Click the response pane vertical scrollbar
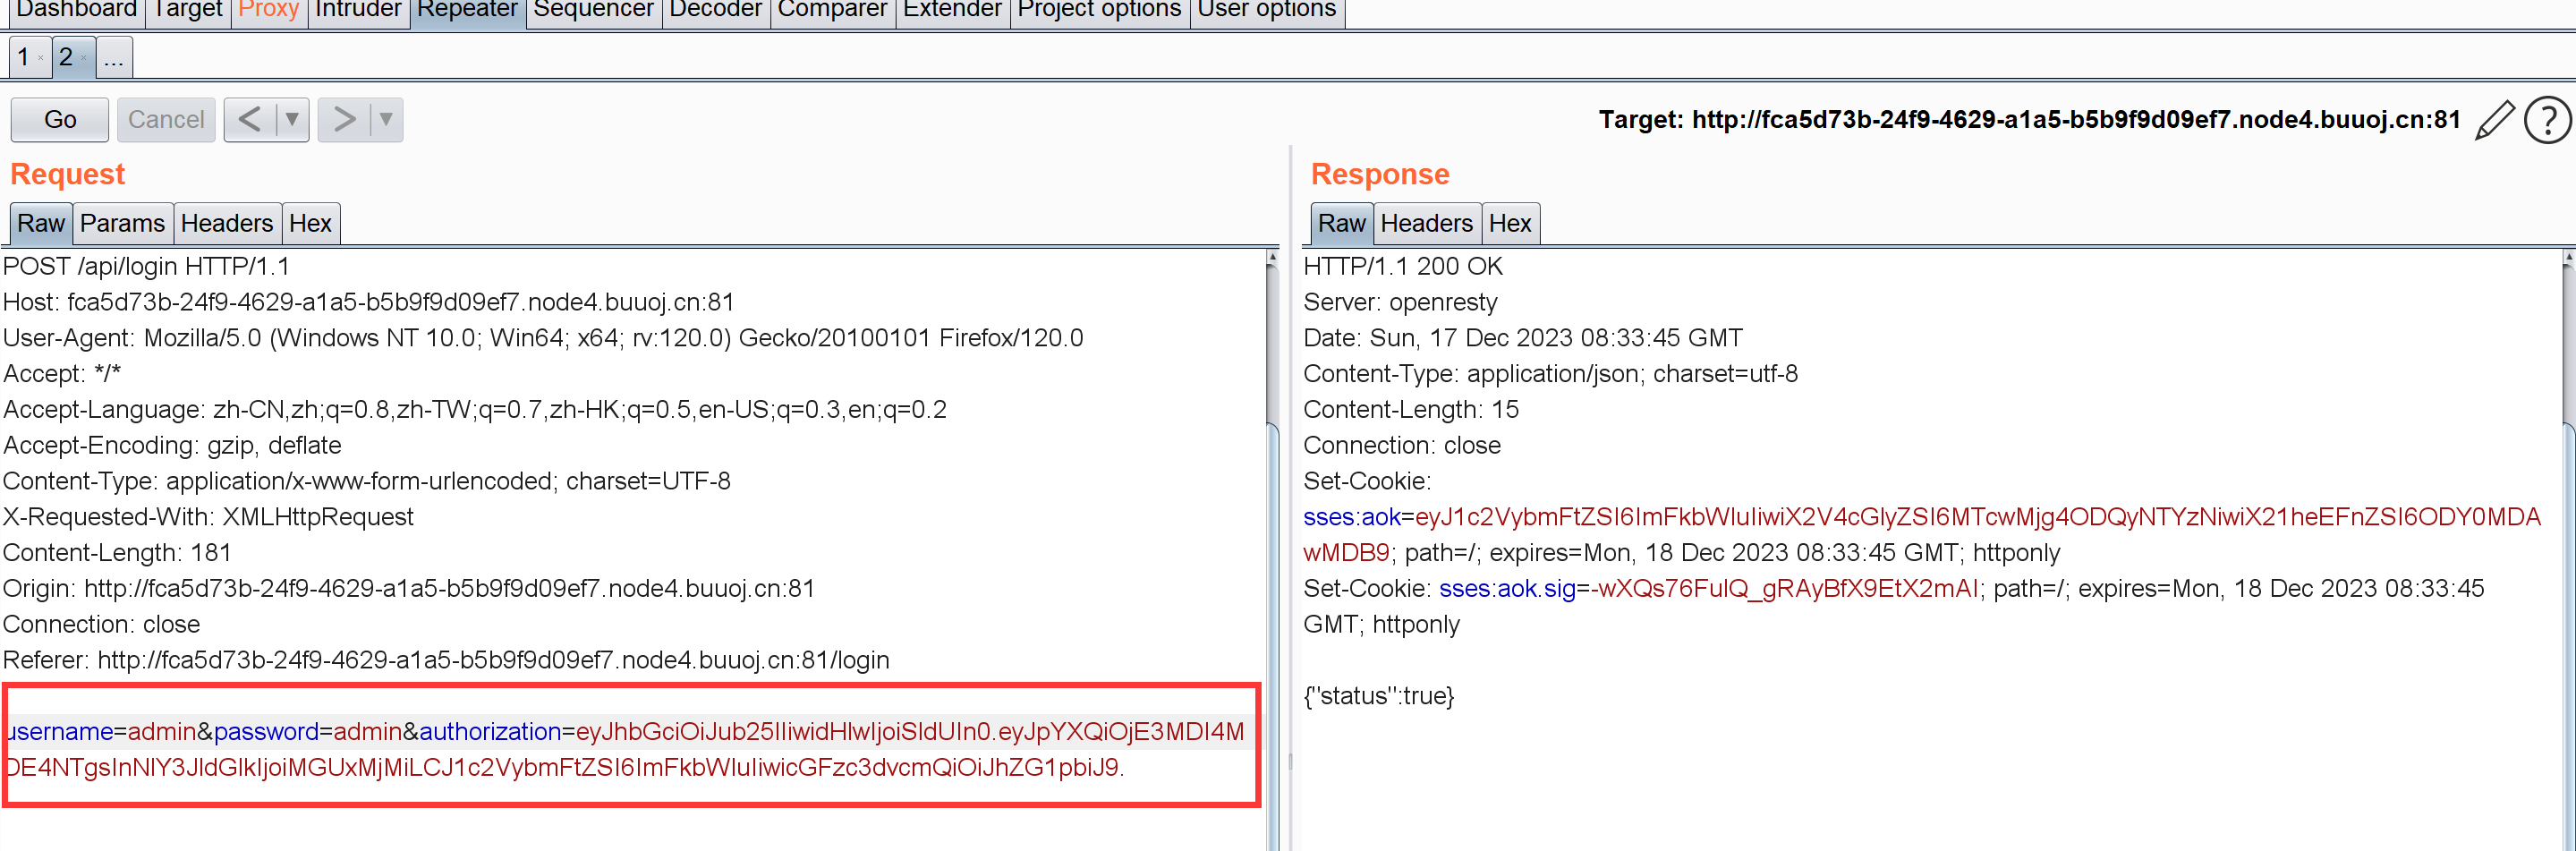 (x=2568, y=550)
